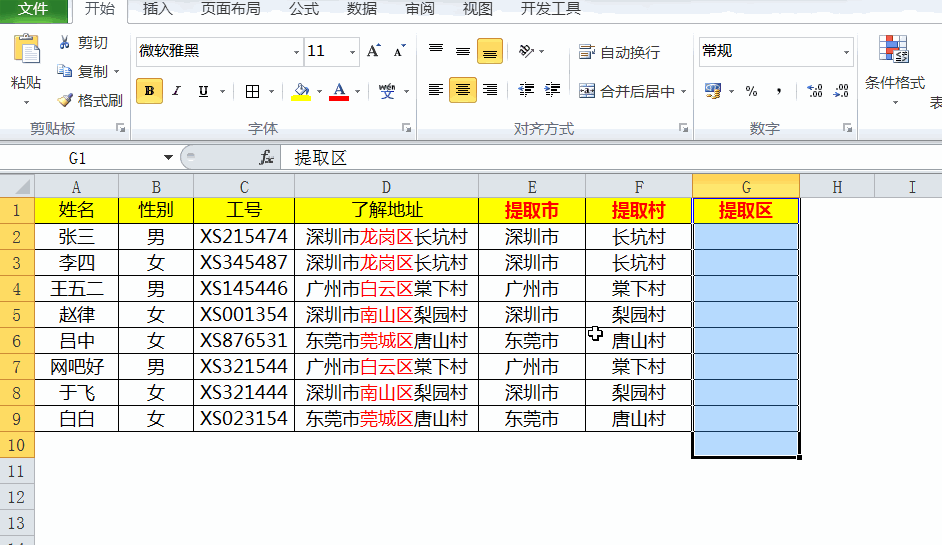Align text to the right
The height and width of the screenshot is (545, 942).
[490, 90]
